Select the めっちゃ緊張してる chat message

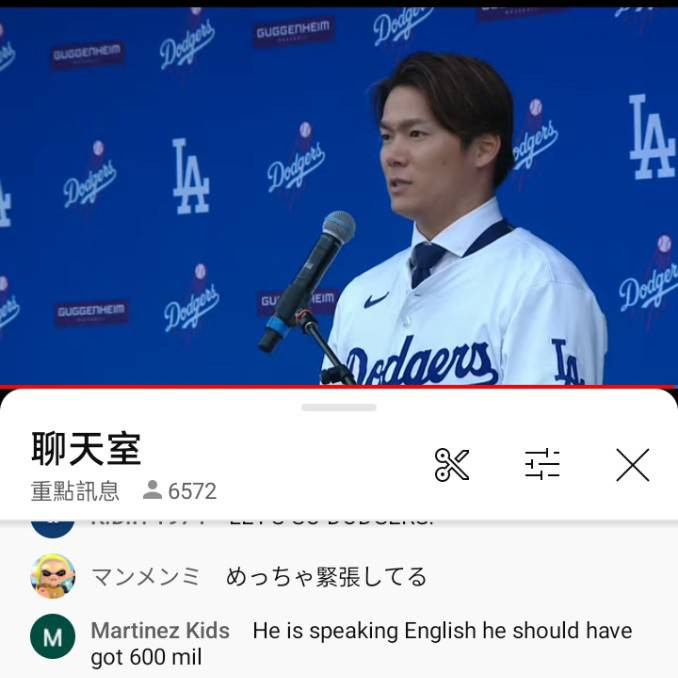pyautogui.click(x=327, y=577)
